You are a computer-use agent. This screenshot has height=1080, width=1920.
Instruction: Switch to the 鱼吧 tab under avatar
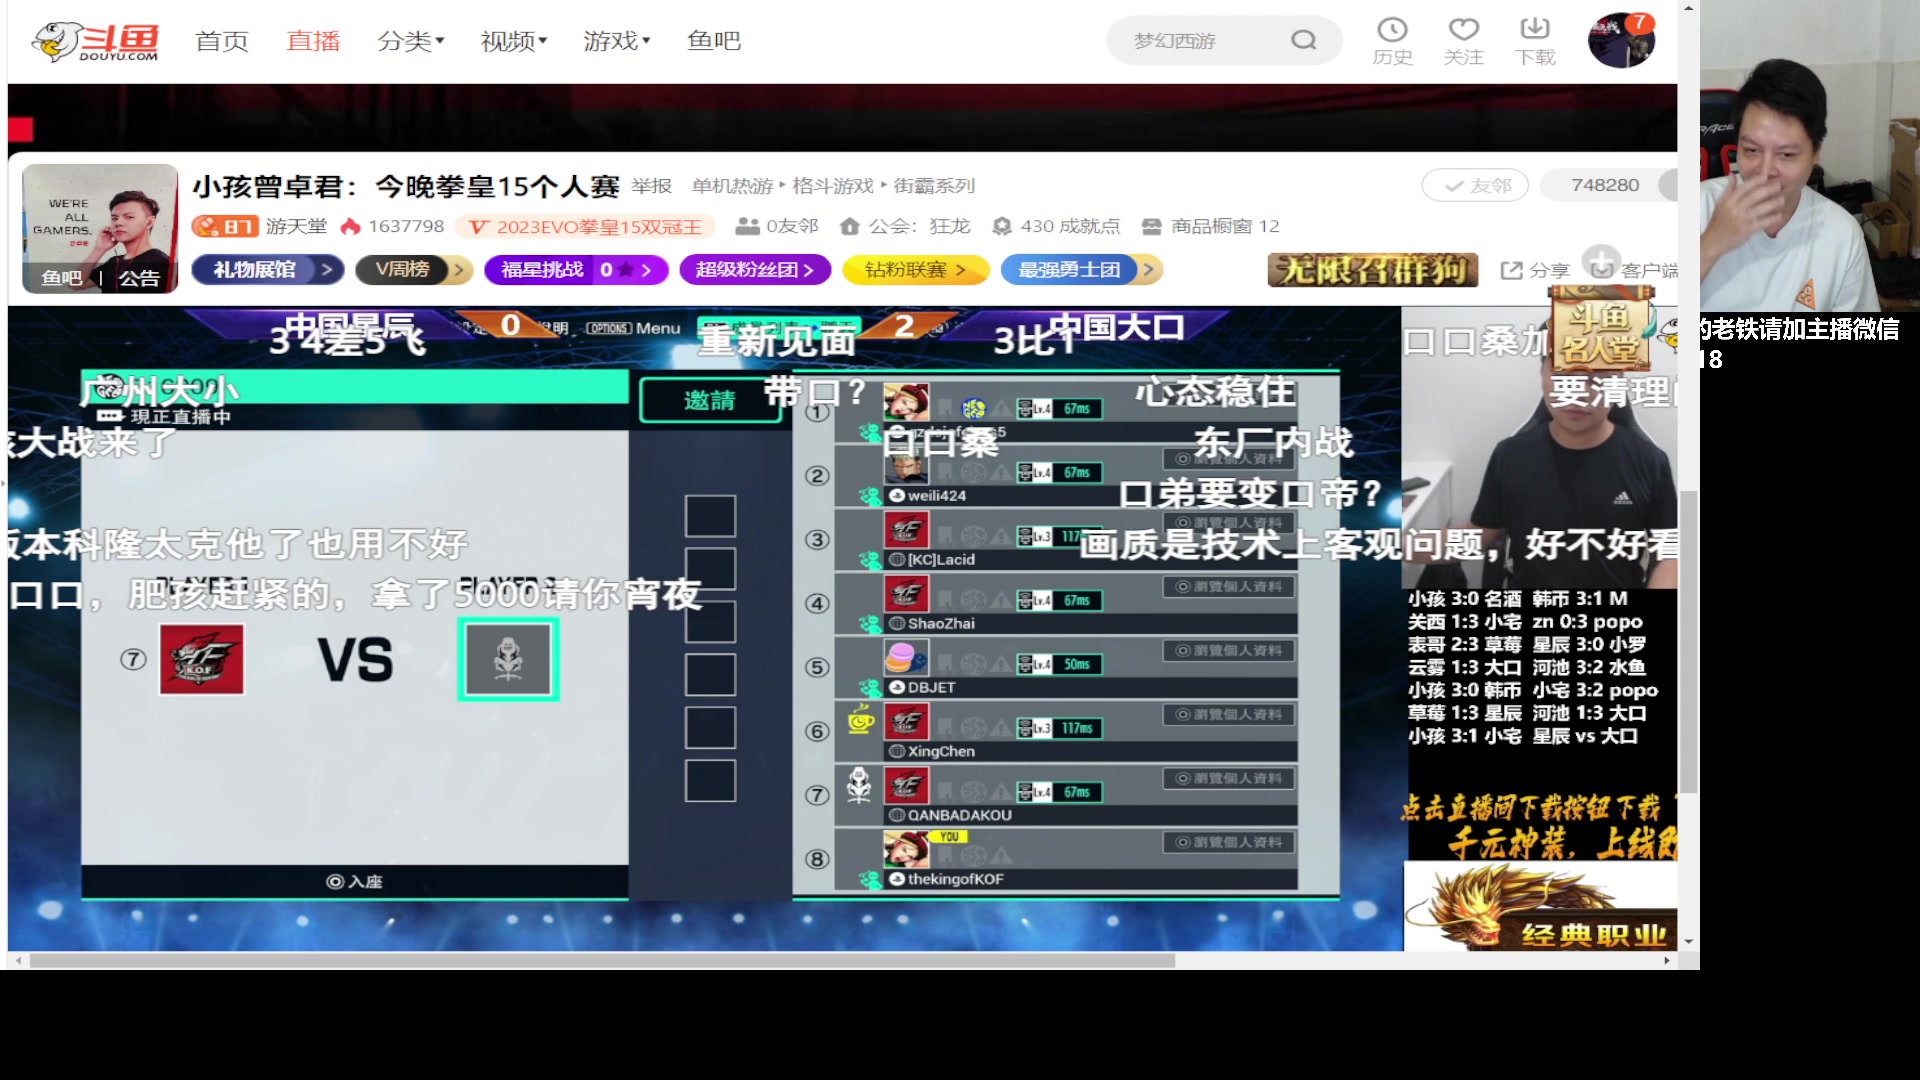pyautogui.click(x=61, y=278)
